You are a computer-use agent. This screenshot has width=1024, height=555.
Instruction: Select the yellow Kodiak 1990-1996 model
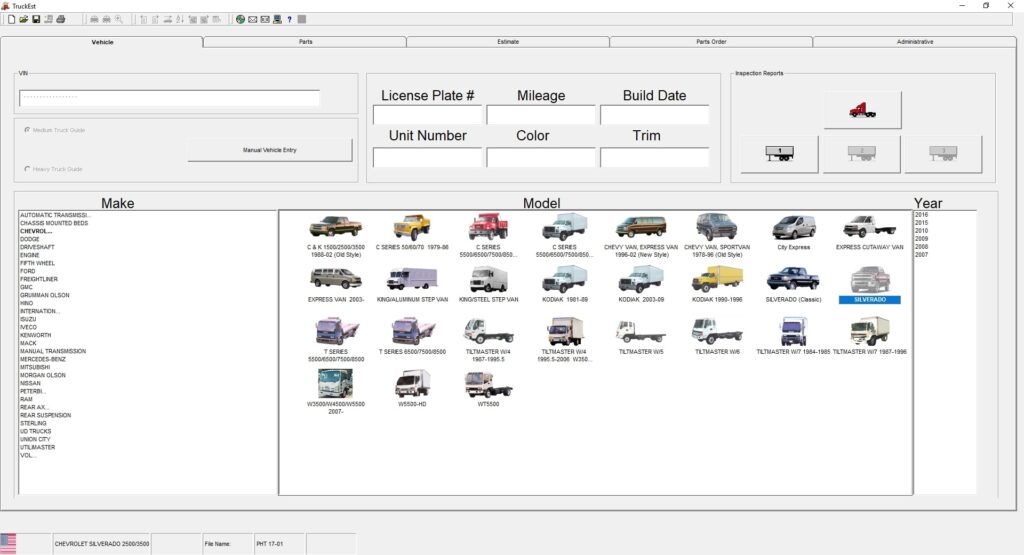(x=717, y=285)
